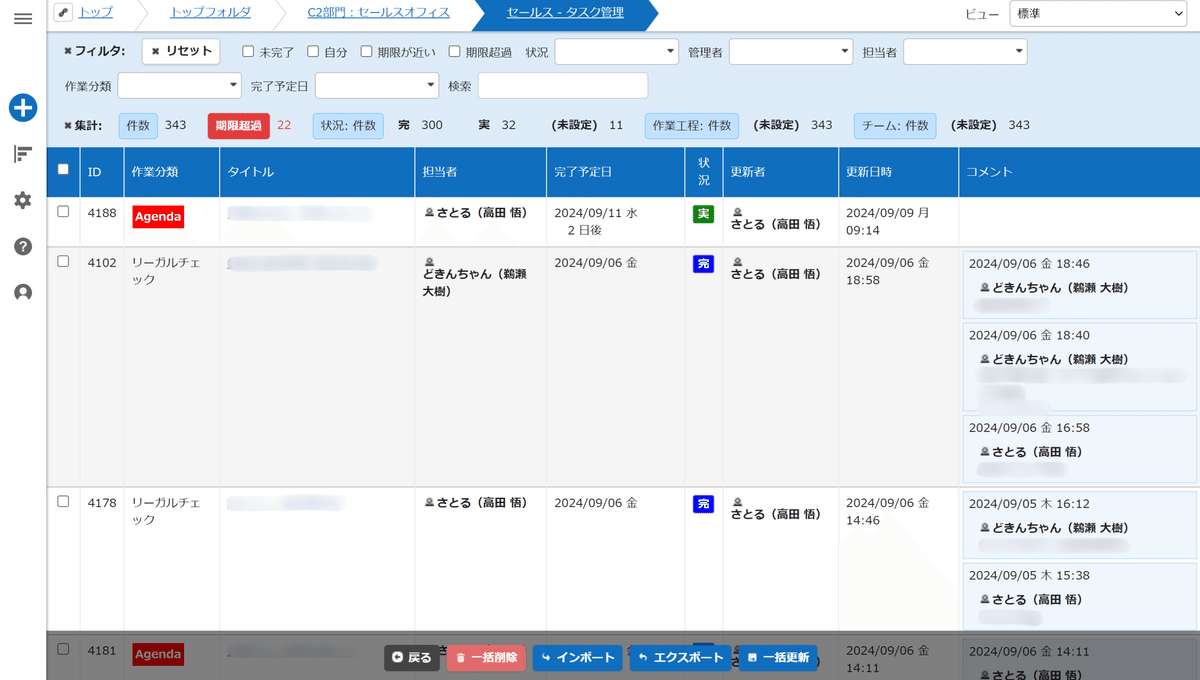Check the select-all checkbox in table header

point(63,170)
